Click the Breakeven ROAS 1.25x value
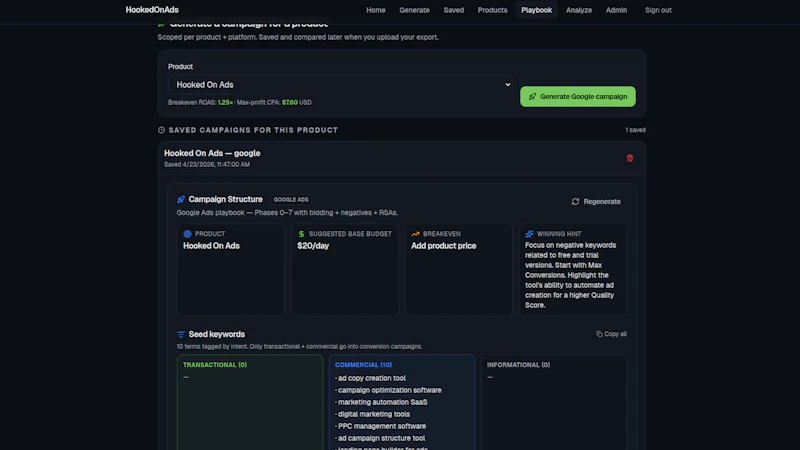 [225, 103]
